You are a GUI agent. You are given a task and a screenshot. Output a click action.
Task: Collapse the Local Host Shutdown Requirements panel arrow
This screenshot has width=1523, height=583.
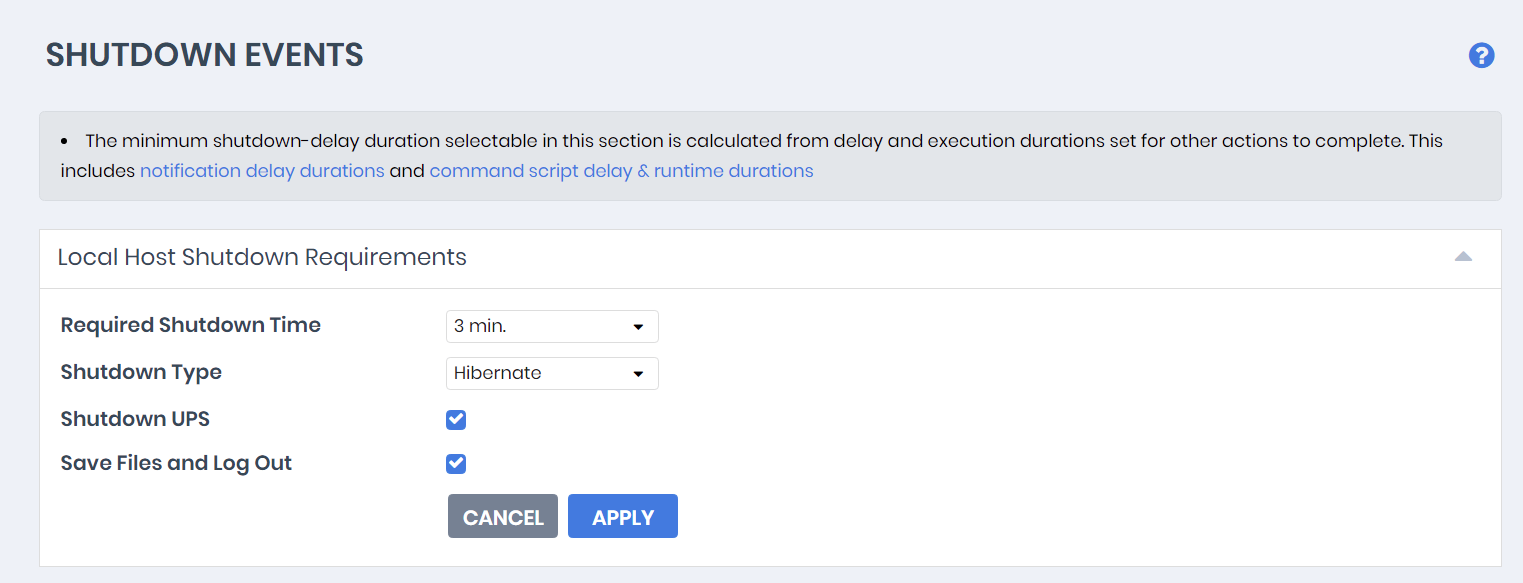1463,257
